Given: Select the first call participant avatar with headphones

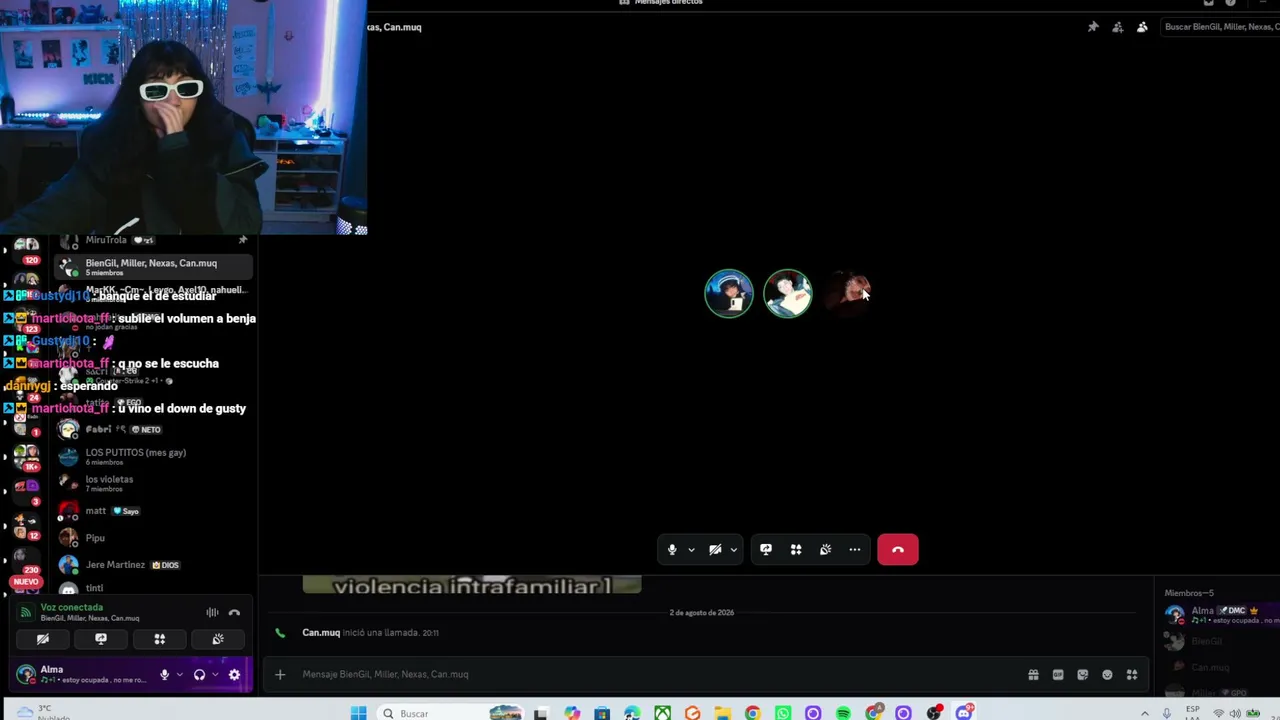Looking at the screenshot, I should point(729,293).
